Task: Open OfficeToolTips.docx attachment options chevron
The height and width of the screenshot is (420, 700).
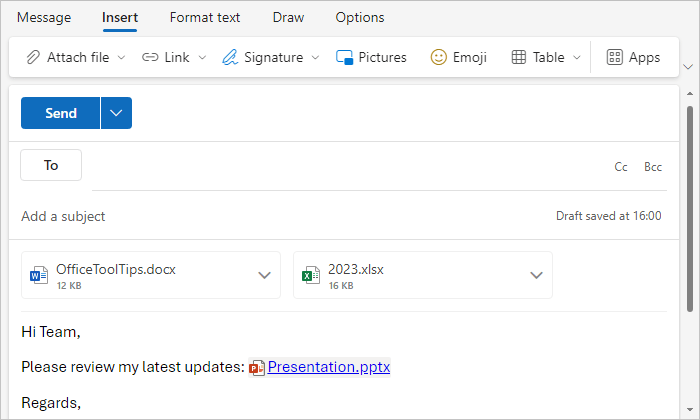Action: (x=265, y=275)
